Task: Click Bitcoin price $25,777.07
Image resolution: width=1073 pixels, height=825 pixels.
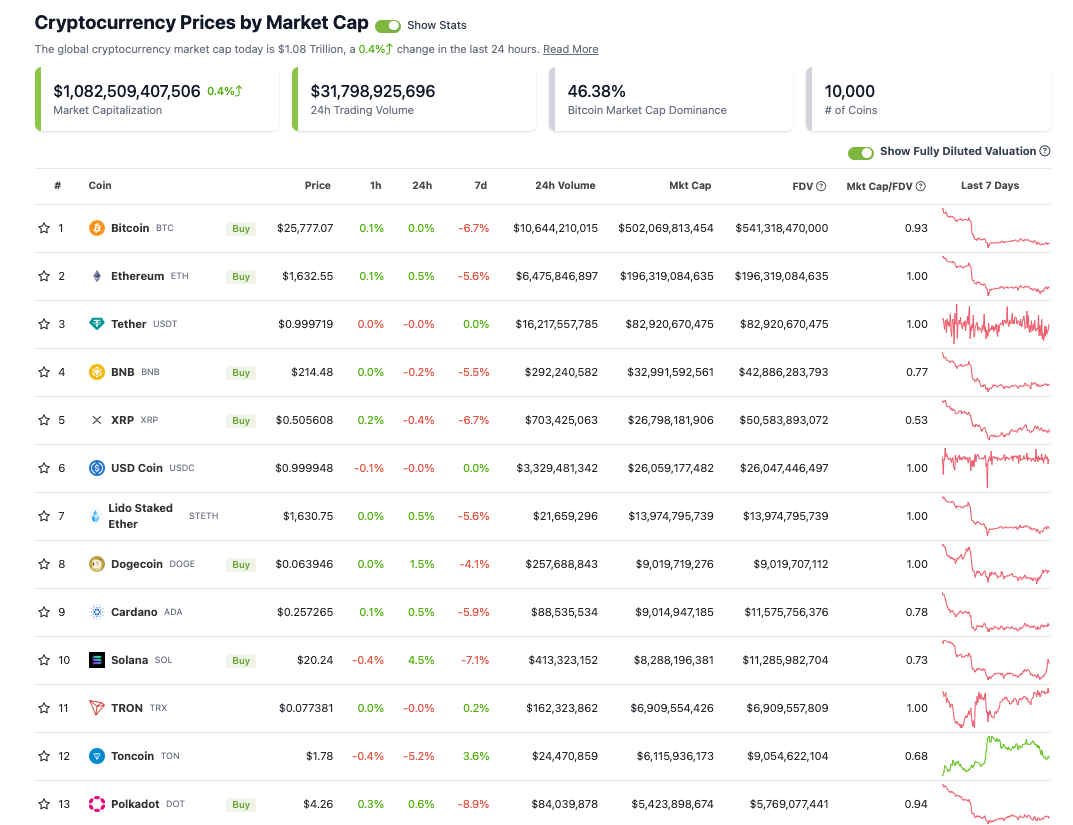Action: click(305, 228)
